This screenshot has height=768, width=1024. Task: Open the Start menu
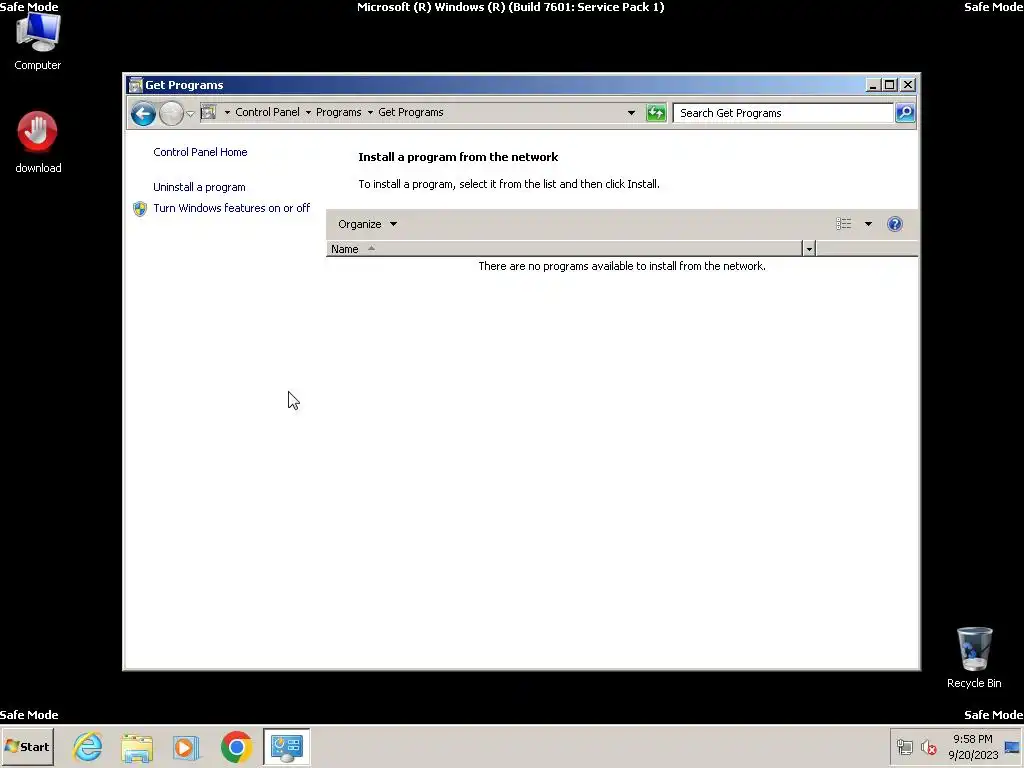click(27, 746)
